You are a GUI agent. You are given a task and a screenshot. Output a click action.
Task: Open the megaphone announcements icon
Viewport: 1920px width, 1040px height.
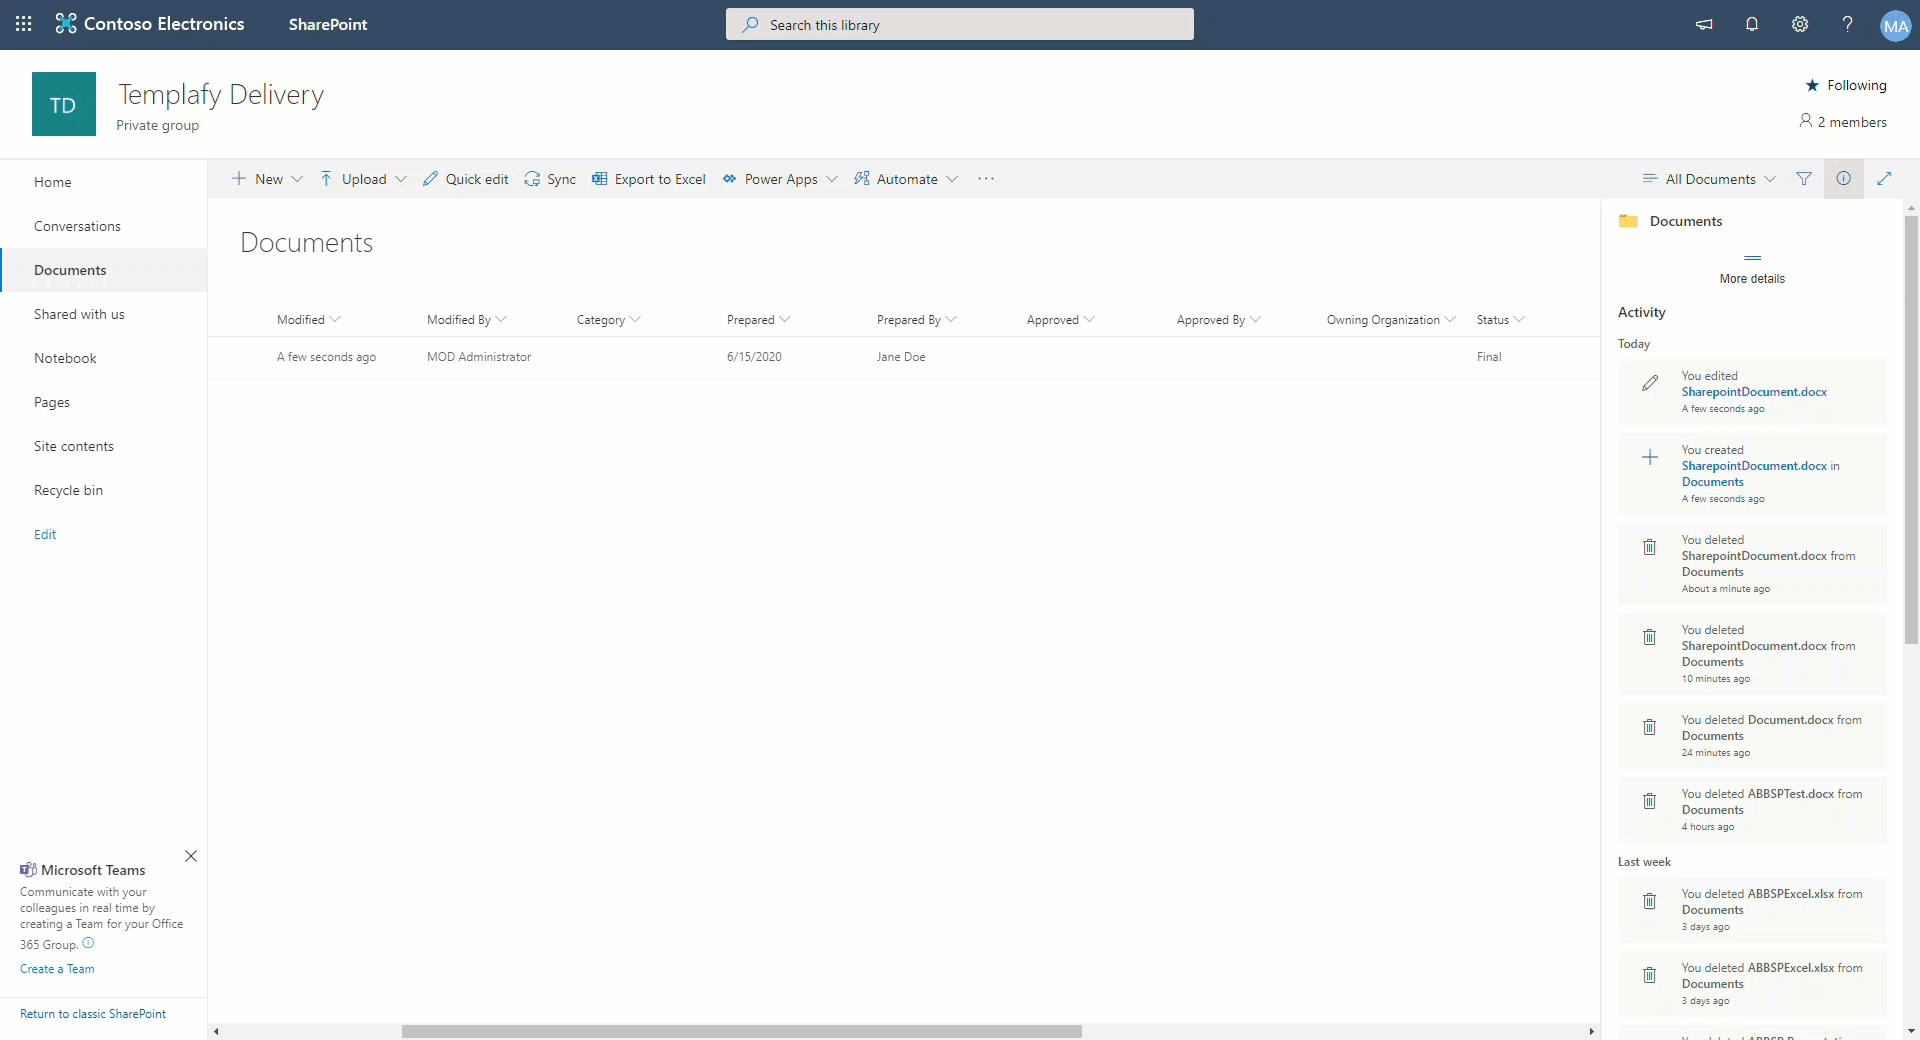coord(1704,24)
